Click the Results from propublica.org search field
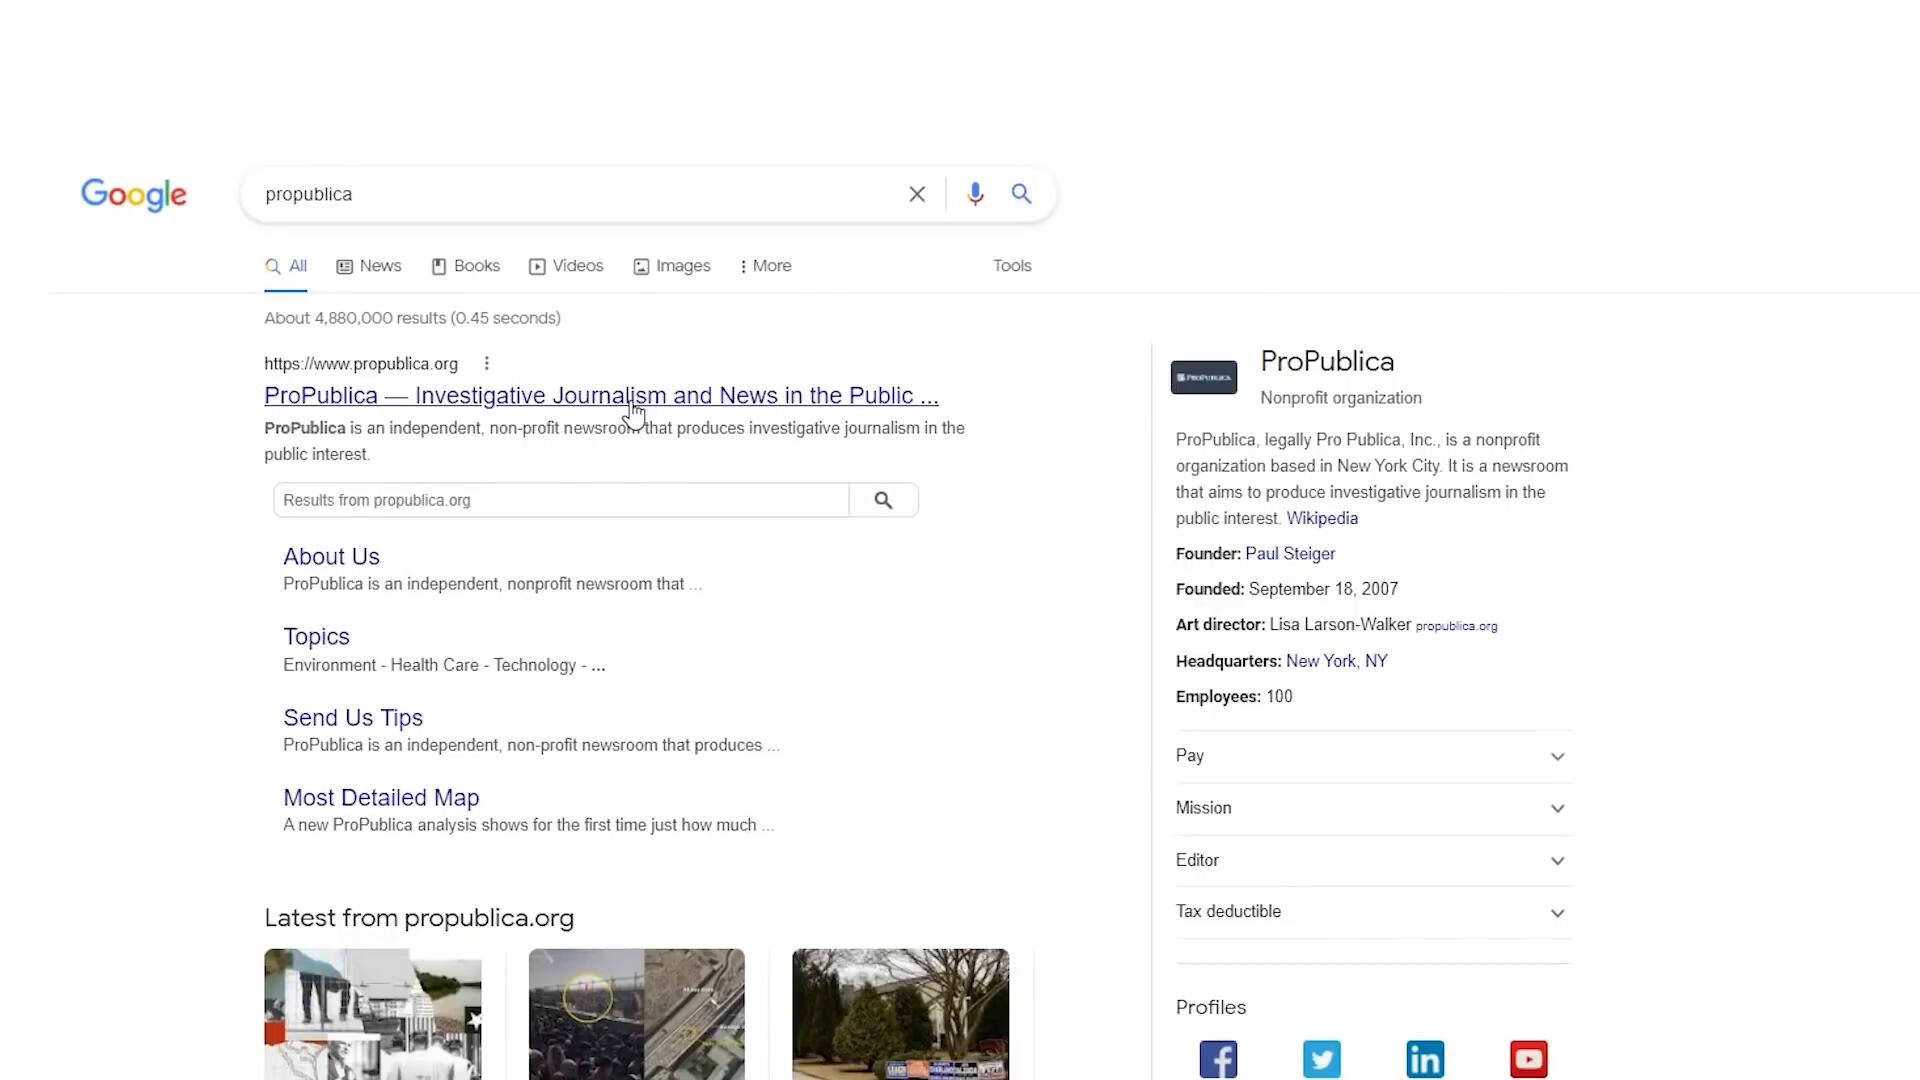 (560, 500)
